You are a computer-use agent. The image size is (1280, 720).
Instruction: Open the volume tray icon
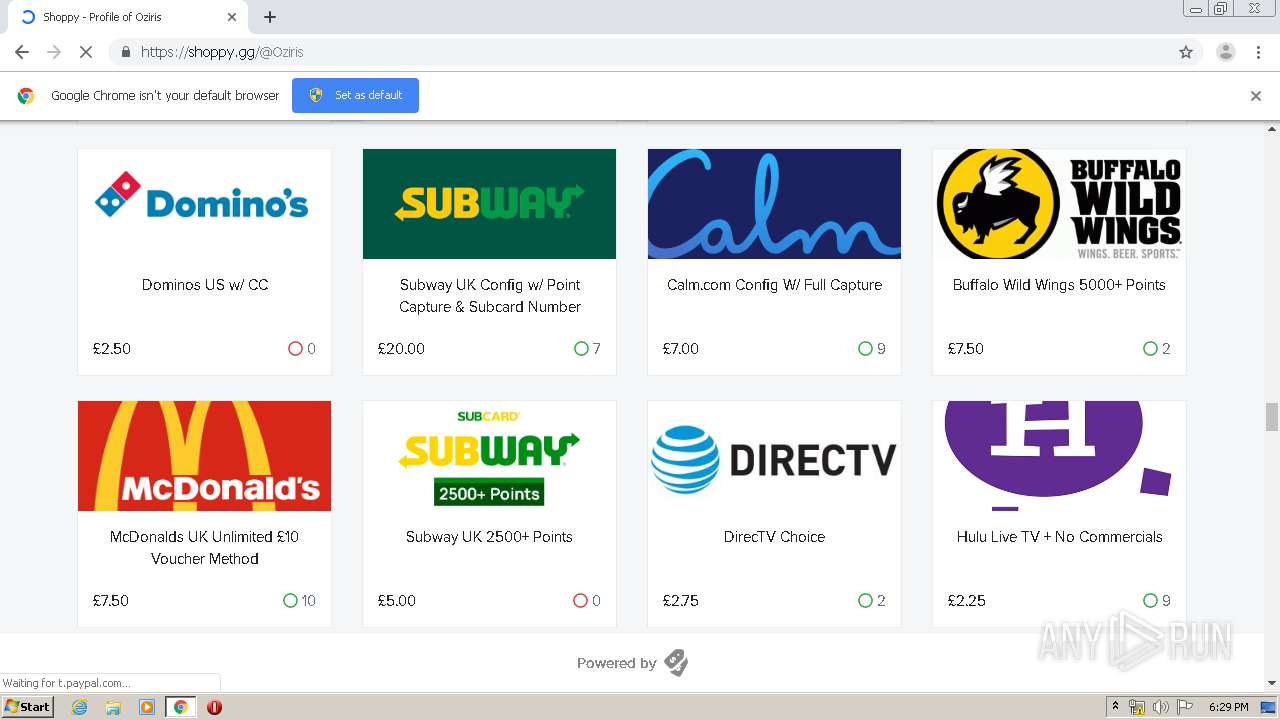[x=1160, y=707]
